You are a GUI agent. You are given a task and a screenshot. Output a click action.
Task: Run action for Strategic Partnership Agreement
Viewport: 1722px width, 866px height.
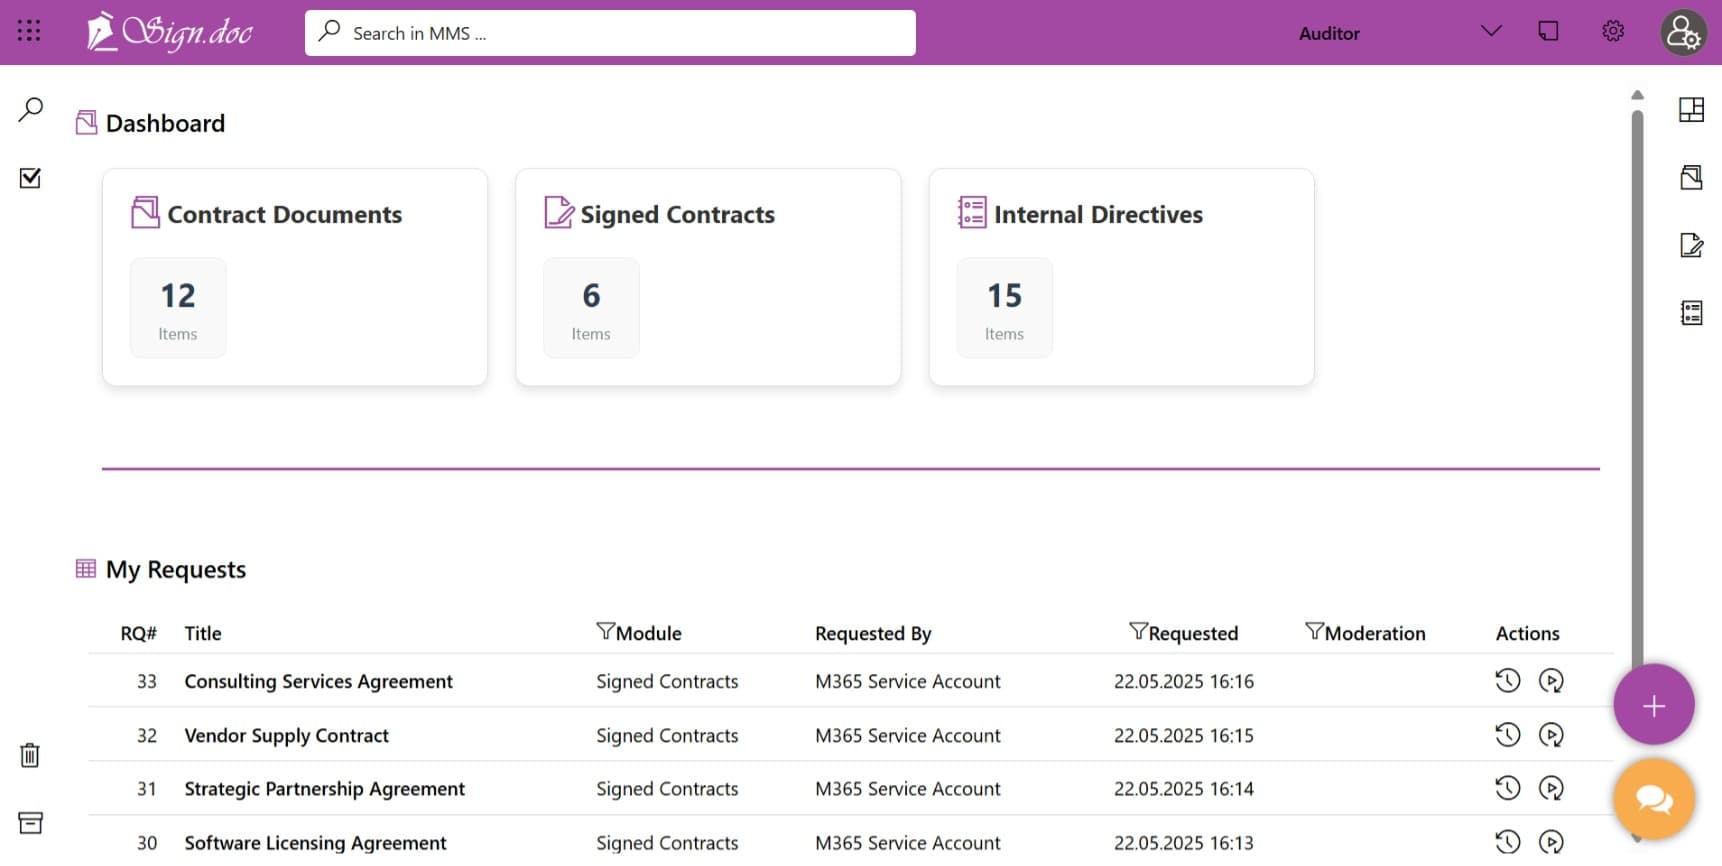(1551, 788)
